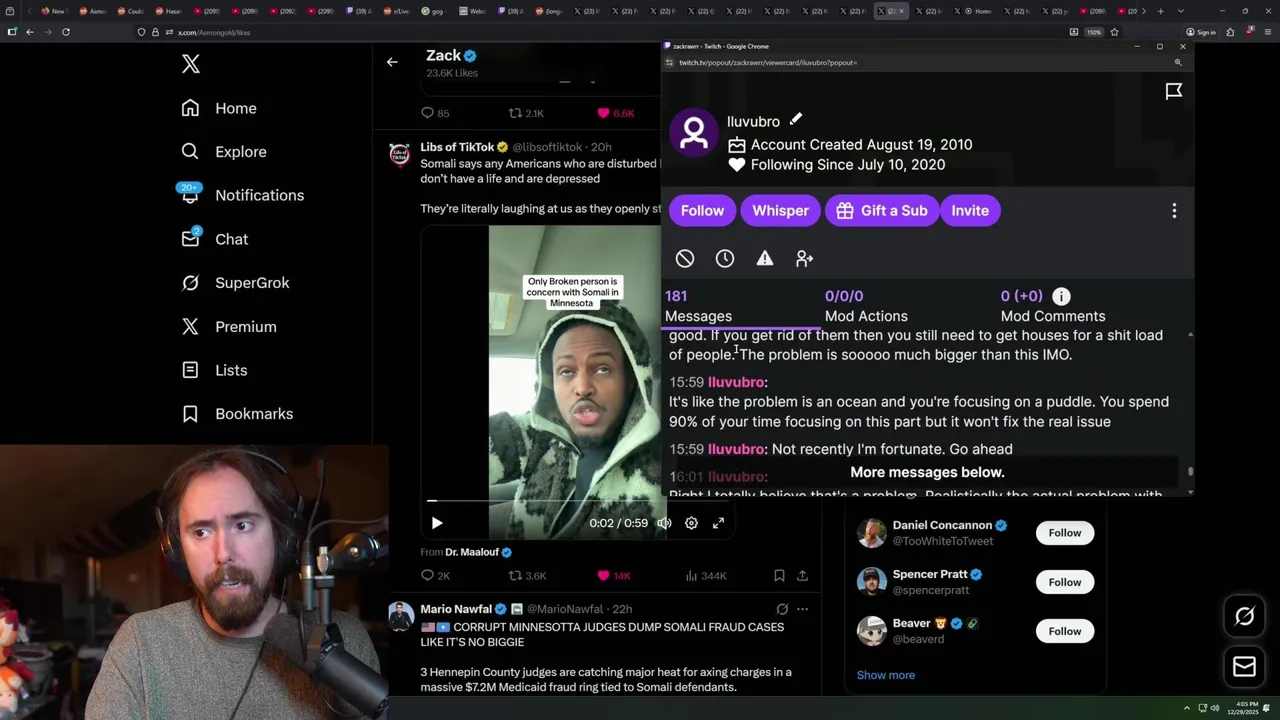The height and width of the screenshot is (720, 1280).
Task: Reply to tweet with 85 comments
Action: click(x=435, y=113)
